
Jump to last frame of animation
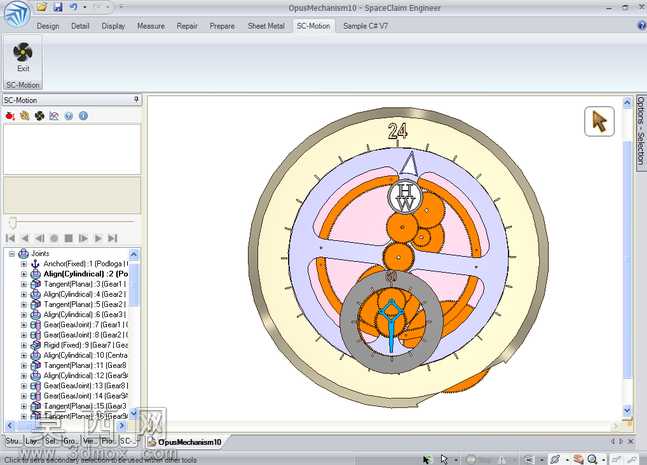112,238
